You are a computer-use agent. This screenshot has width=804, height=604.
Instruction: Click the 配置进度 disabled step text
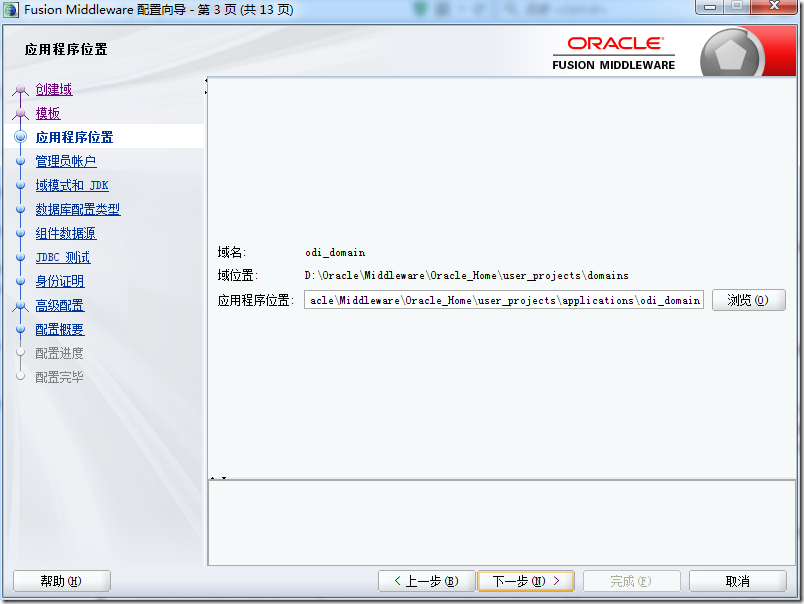(x=59, y=353)
